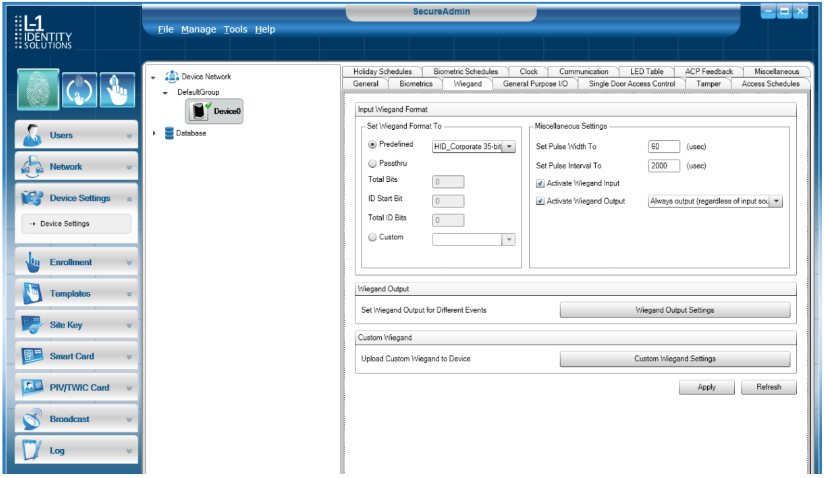Viewport: 824px width, 478px height.
Task: Click the PIV/TWIC Card icon
Action: coord(32,388)
